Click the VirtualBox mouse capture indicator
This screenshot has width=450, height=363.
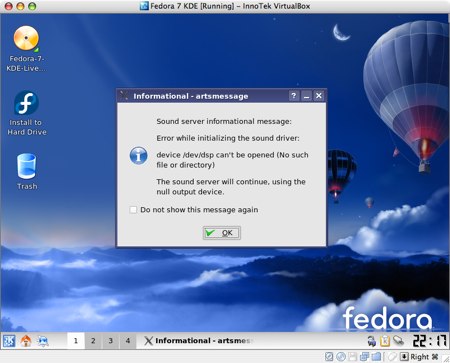click(x=391, y=357)
